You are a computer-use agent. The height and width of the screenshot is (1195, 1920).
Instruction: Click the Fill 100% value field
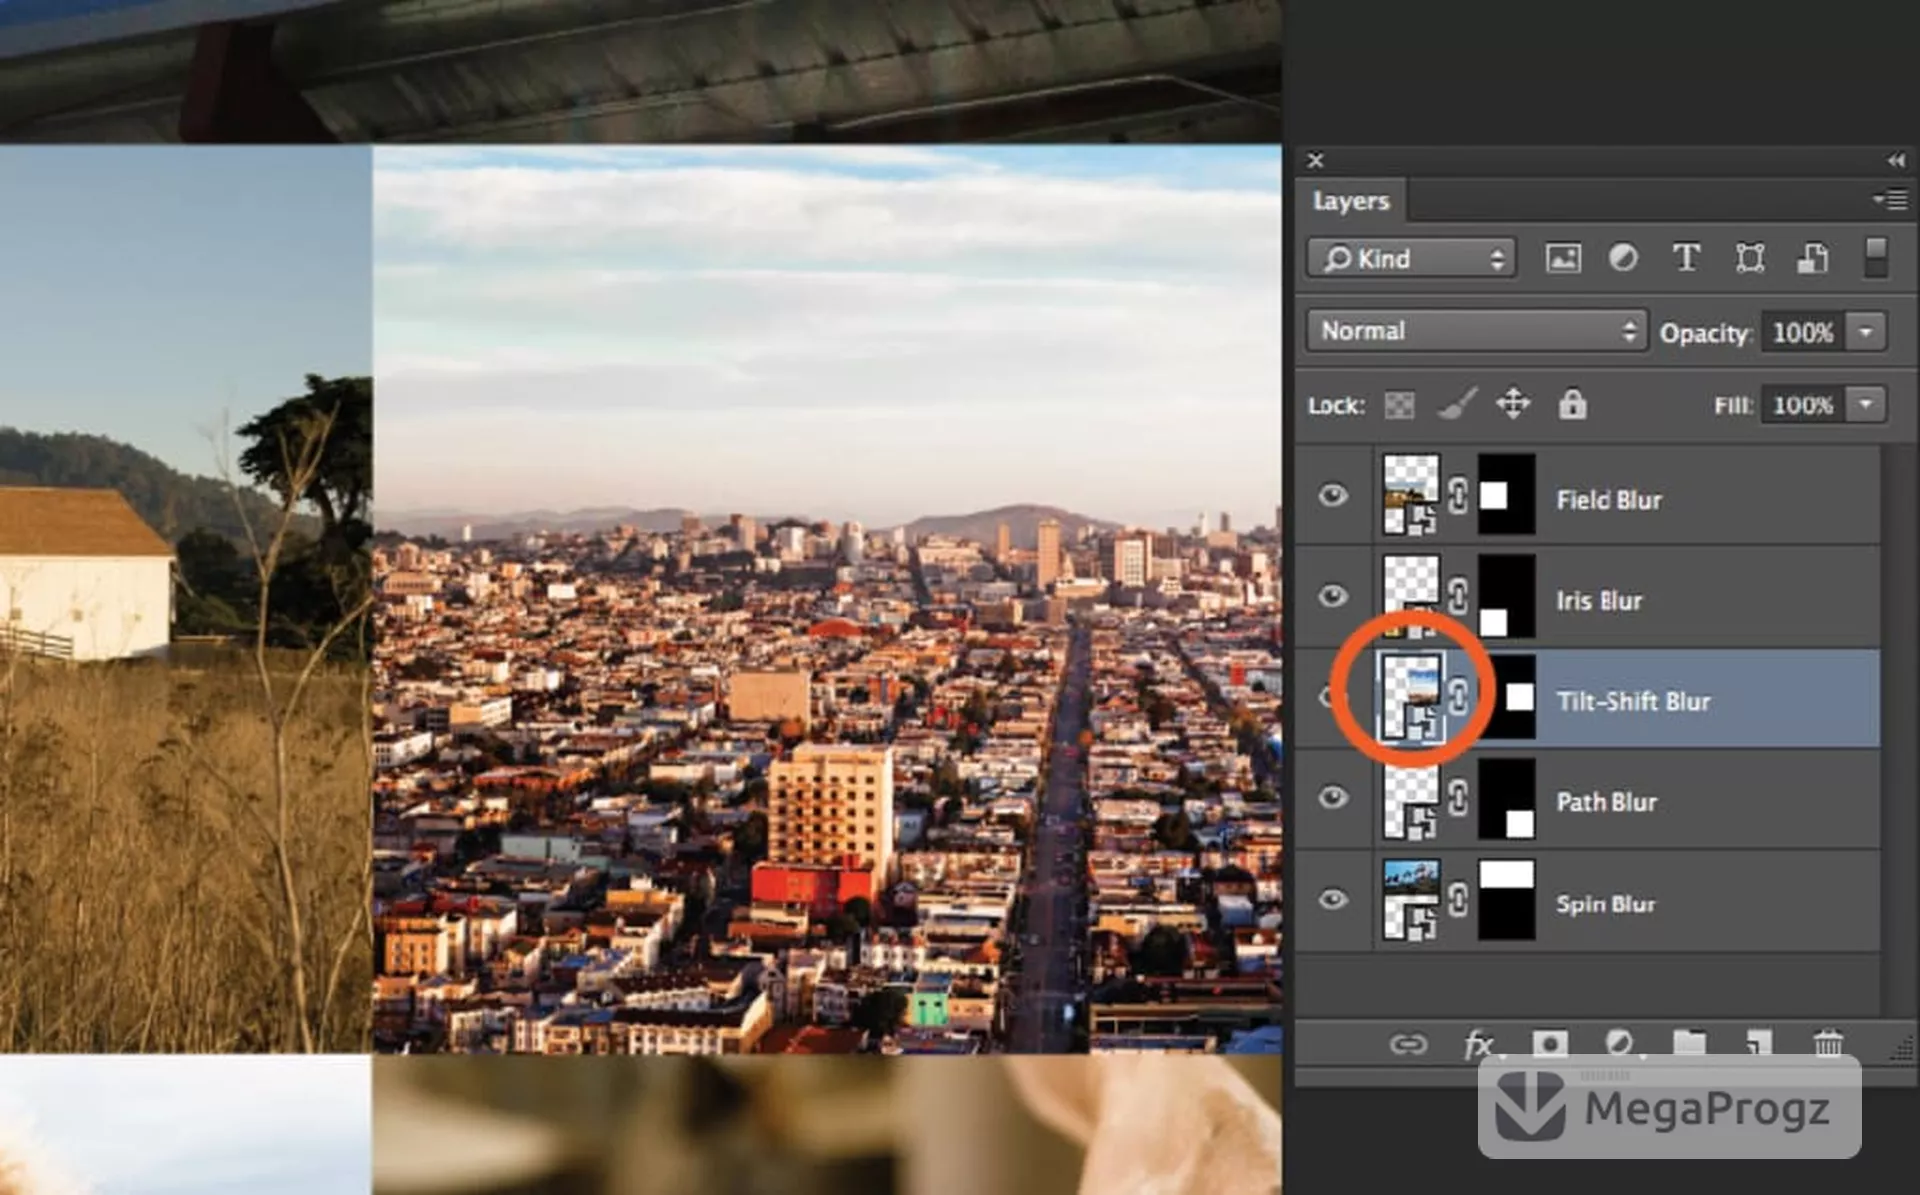(1803, 404)
